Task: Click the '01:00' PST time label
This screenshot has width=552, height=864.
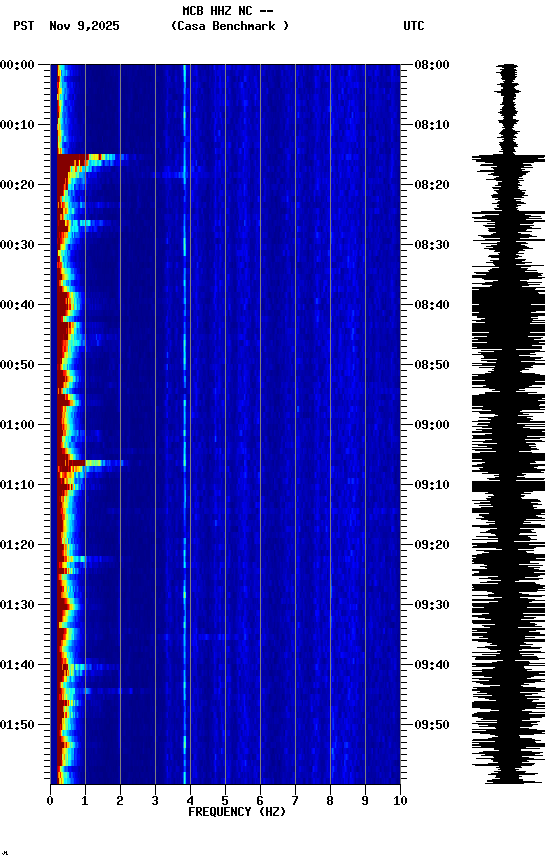Action: (x=17, y=425)
